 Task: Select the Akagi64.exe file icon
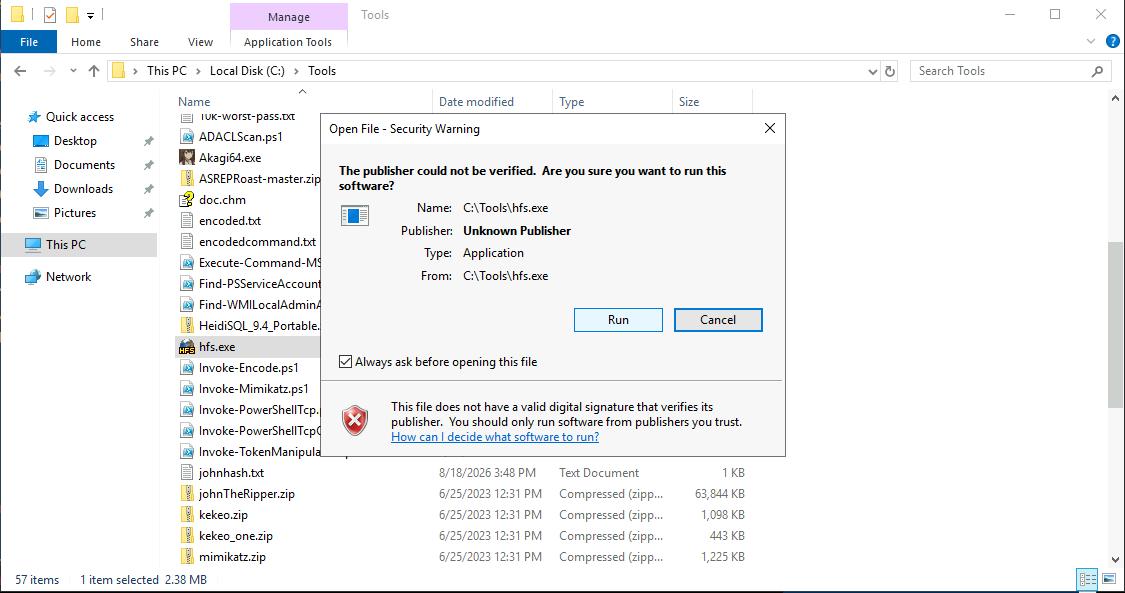coord(187,158)
